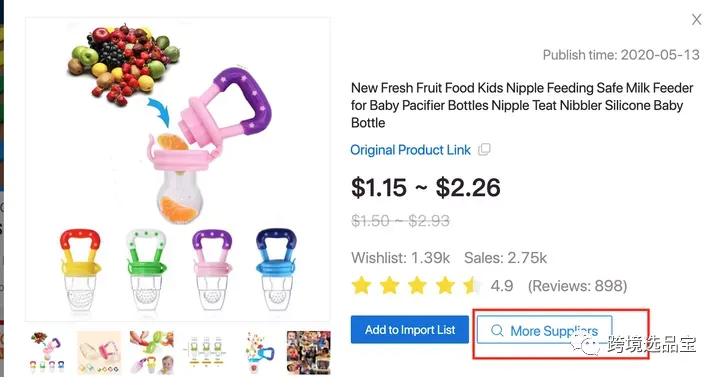Select the third thumbnail showing baby feeding
720x377 pixels.
click(152, 353)
